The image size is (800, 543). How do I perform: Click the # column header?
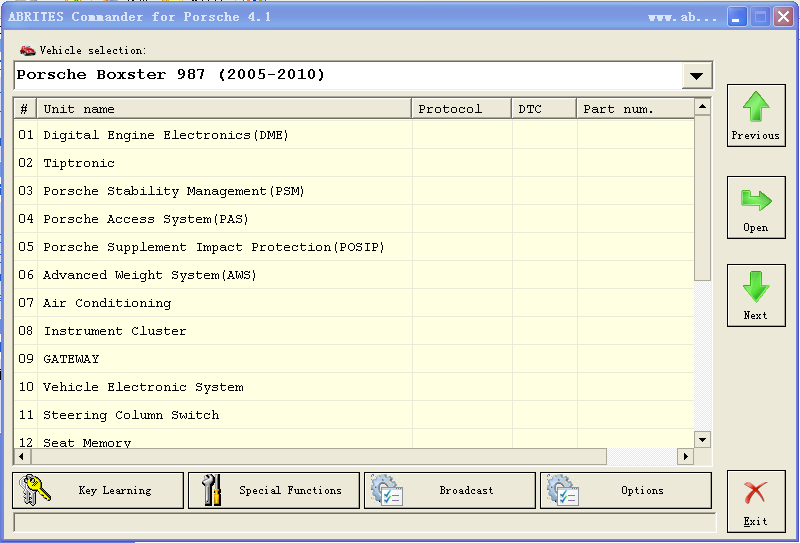pos(26,109)
